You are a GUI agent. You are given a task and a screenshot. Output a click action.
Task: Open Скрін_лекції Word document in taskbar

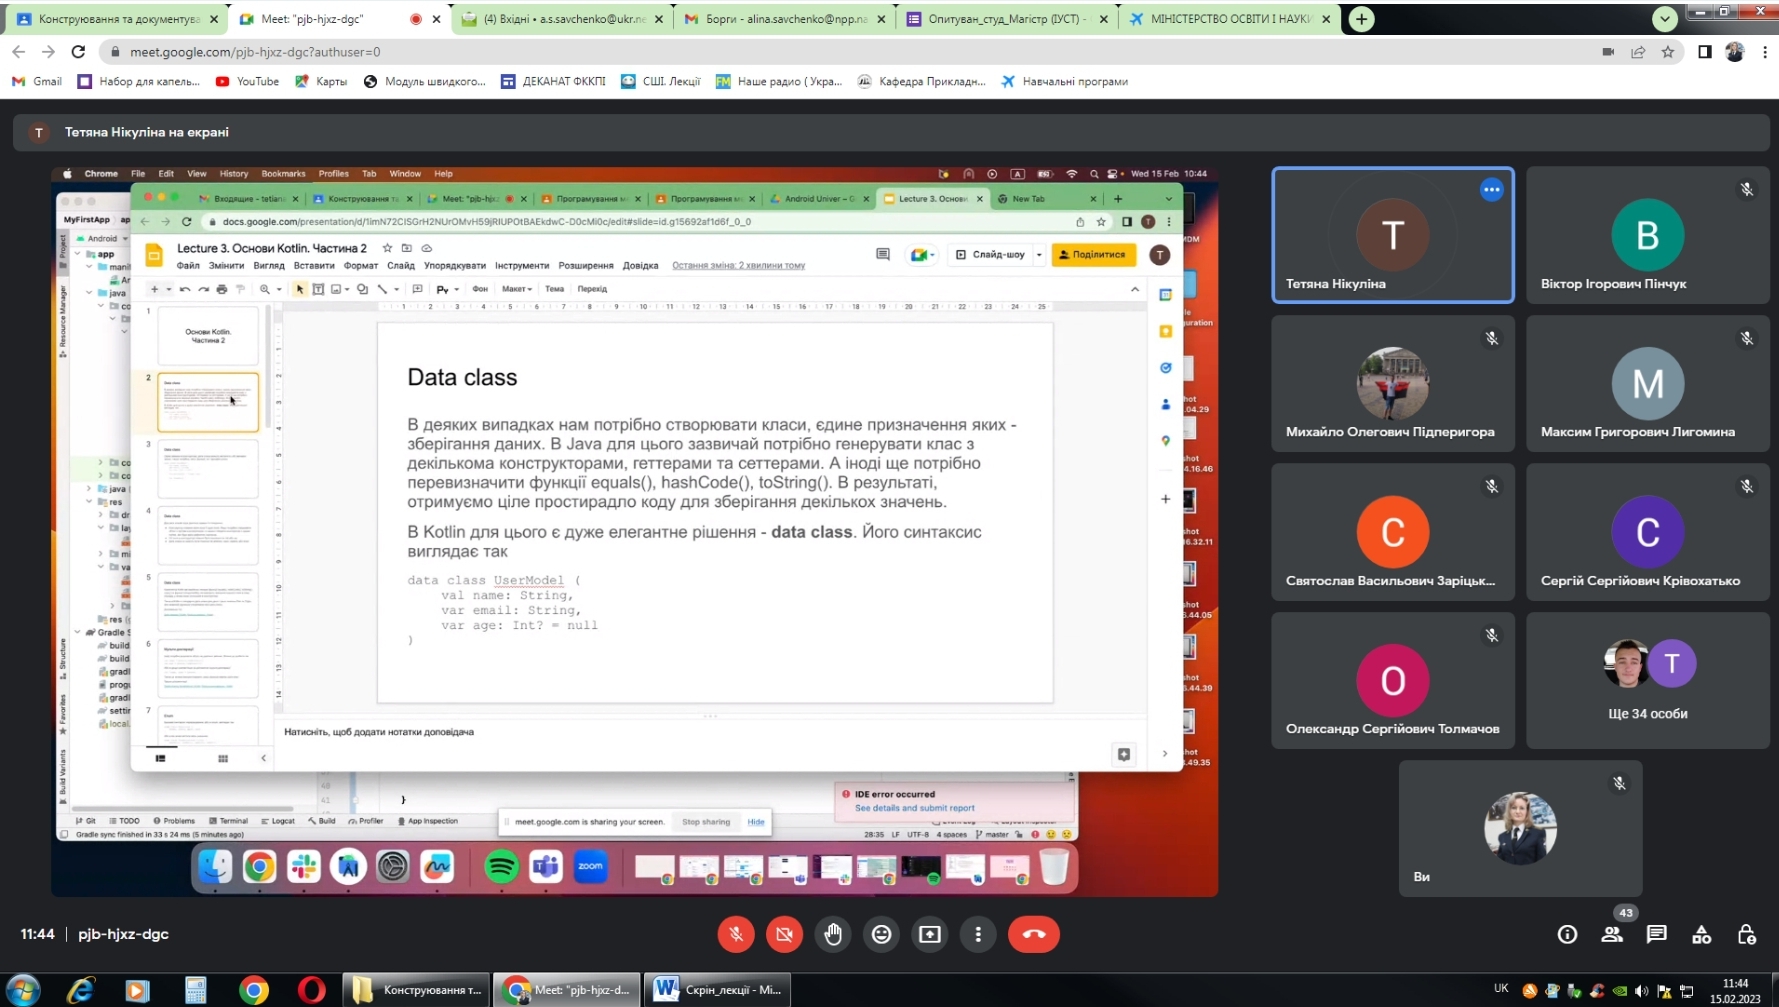coord(718,989)
